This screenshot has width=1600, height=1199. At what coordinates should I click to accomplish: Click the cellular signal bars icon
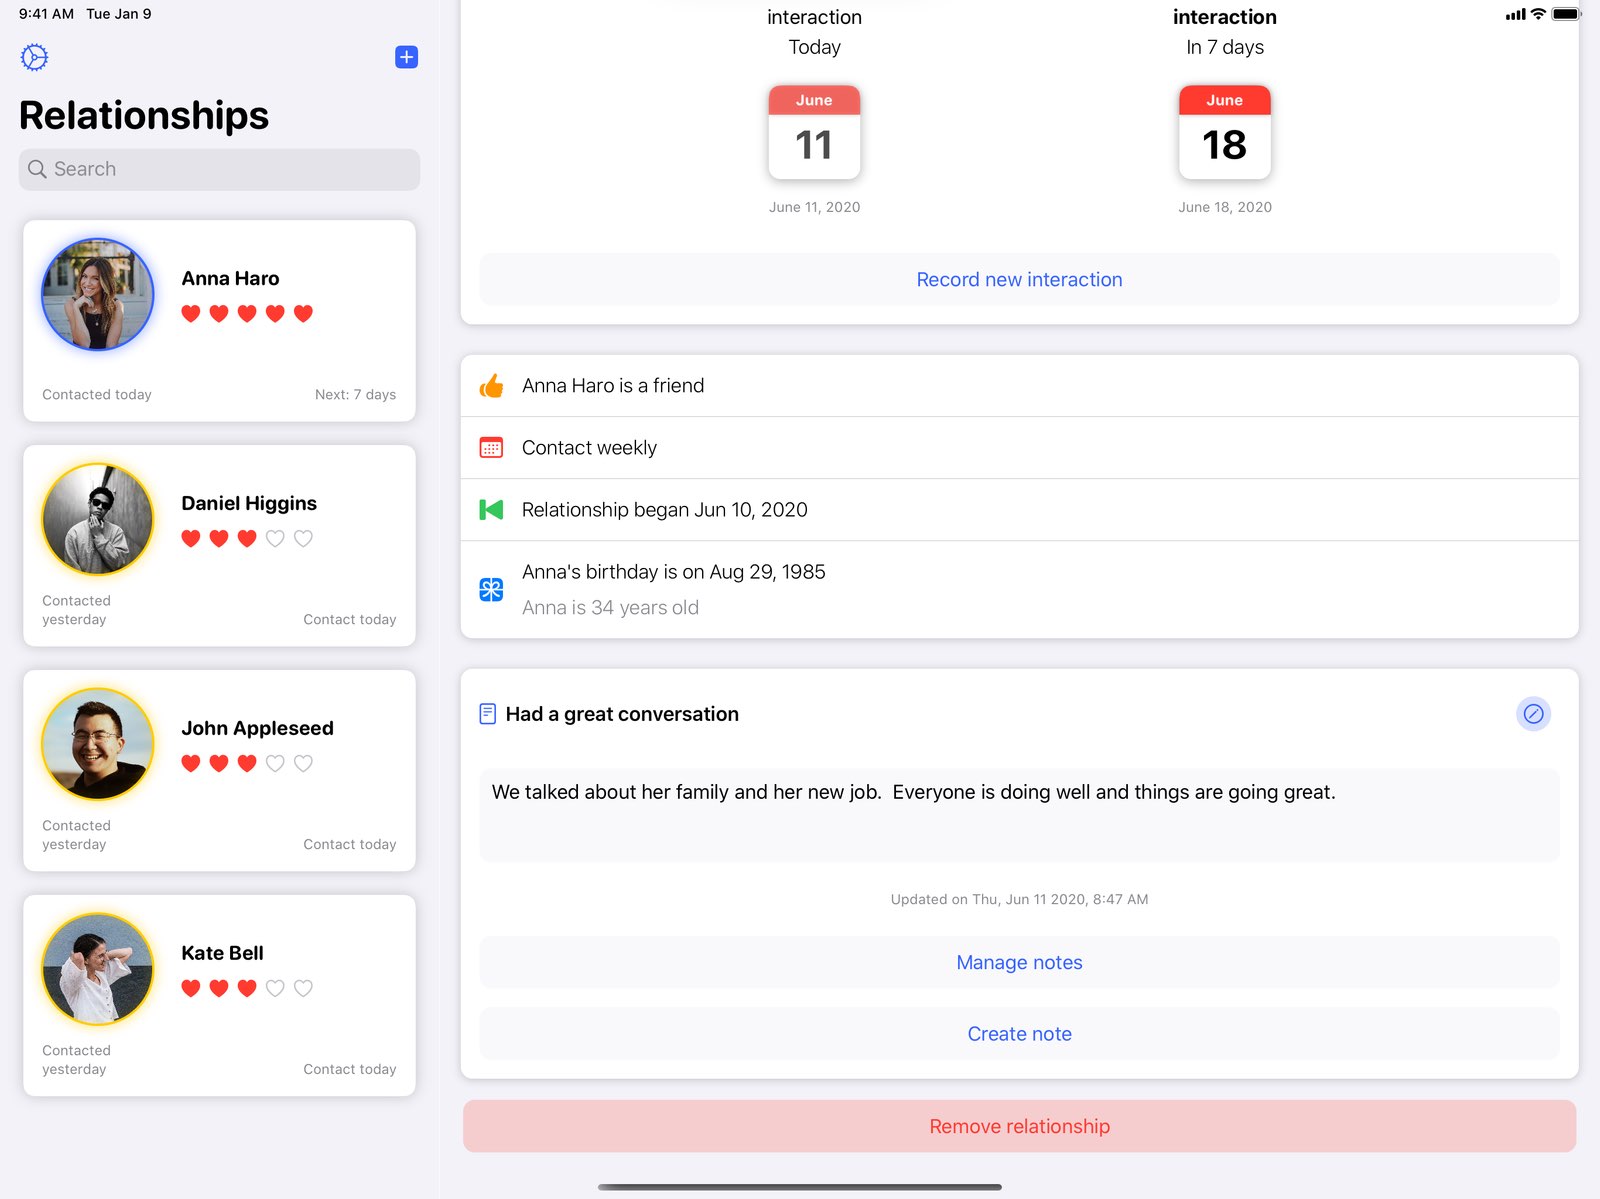pyautogui.click(x=1515, y=14)
